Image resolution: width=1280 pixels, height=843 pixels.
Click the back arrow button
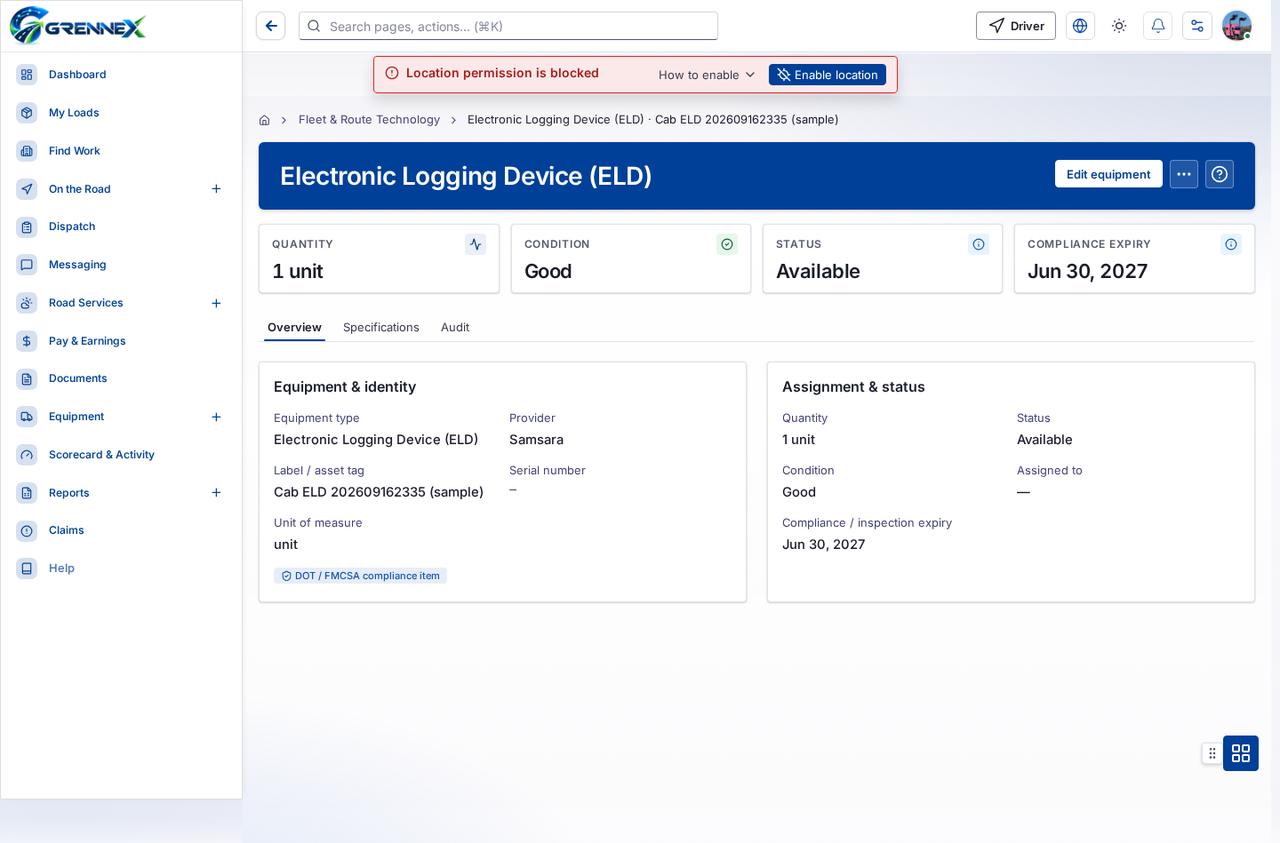271,26
